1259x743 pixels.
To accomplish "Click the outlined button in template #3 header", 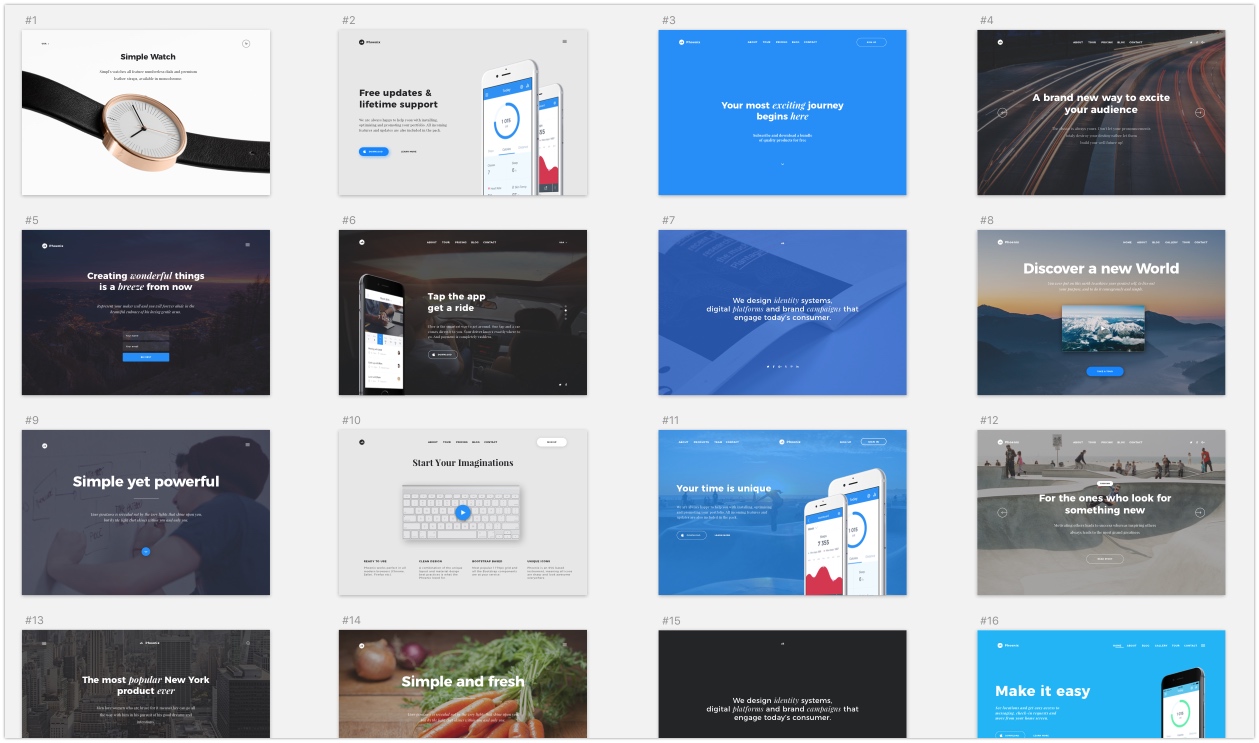I will click(x=871, y=42).
